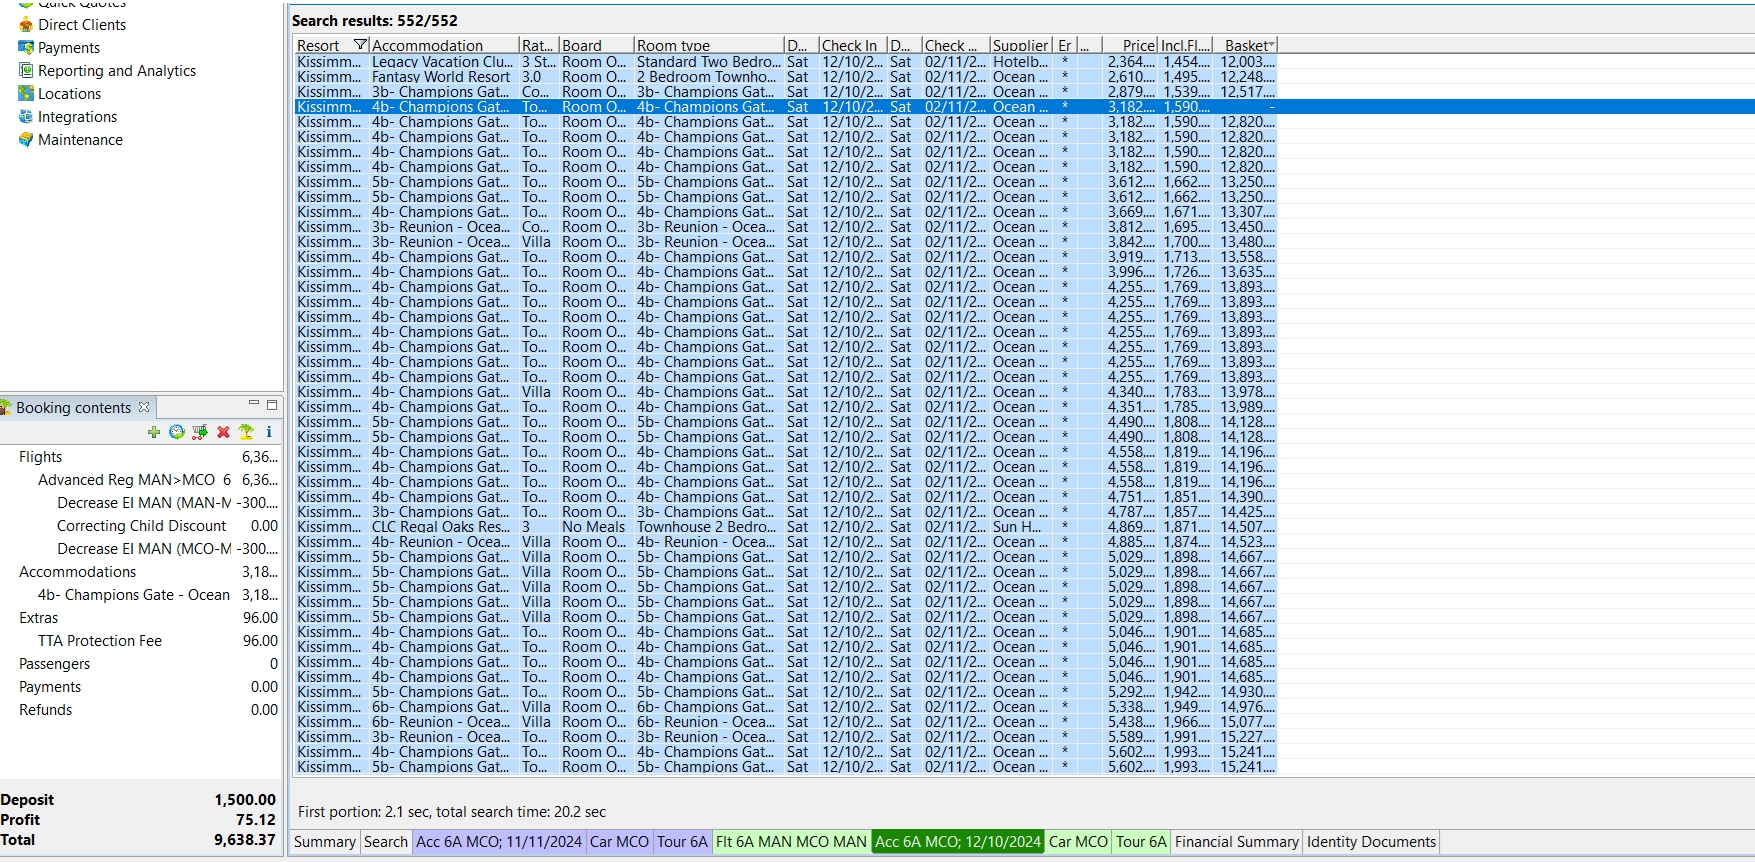This screenshot has height=862, width=1755.
Task: Select the Correcting Child Discount item
Action: [x=142, y=526]
